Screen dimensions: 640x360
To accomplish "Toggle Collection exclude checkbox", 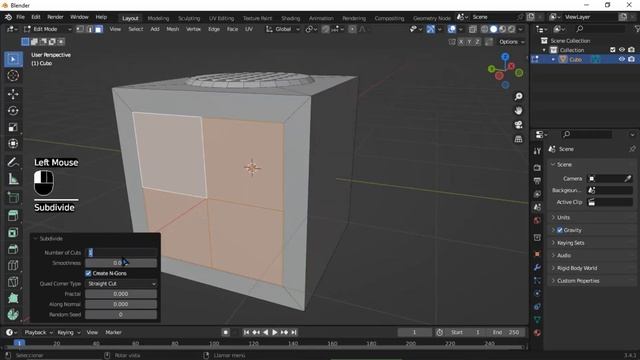I will [613, 50].
